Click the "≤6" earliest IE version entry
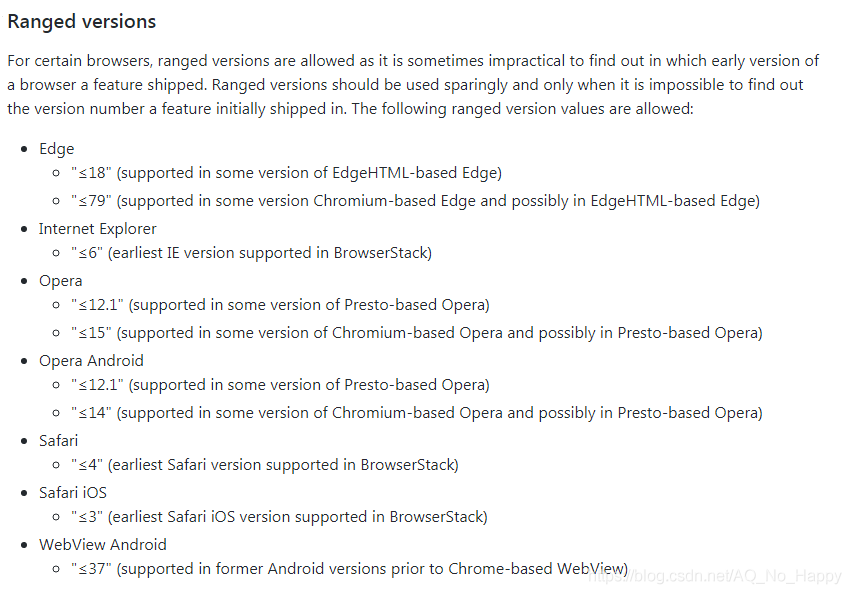The image size is (851, 594). [x=251, y=252]
